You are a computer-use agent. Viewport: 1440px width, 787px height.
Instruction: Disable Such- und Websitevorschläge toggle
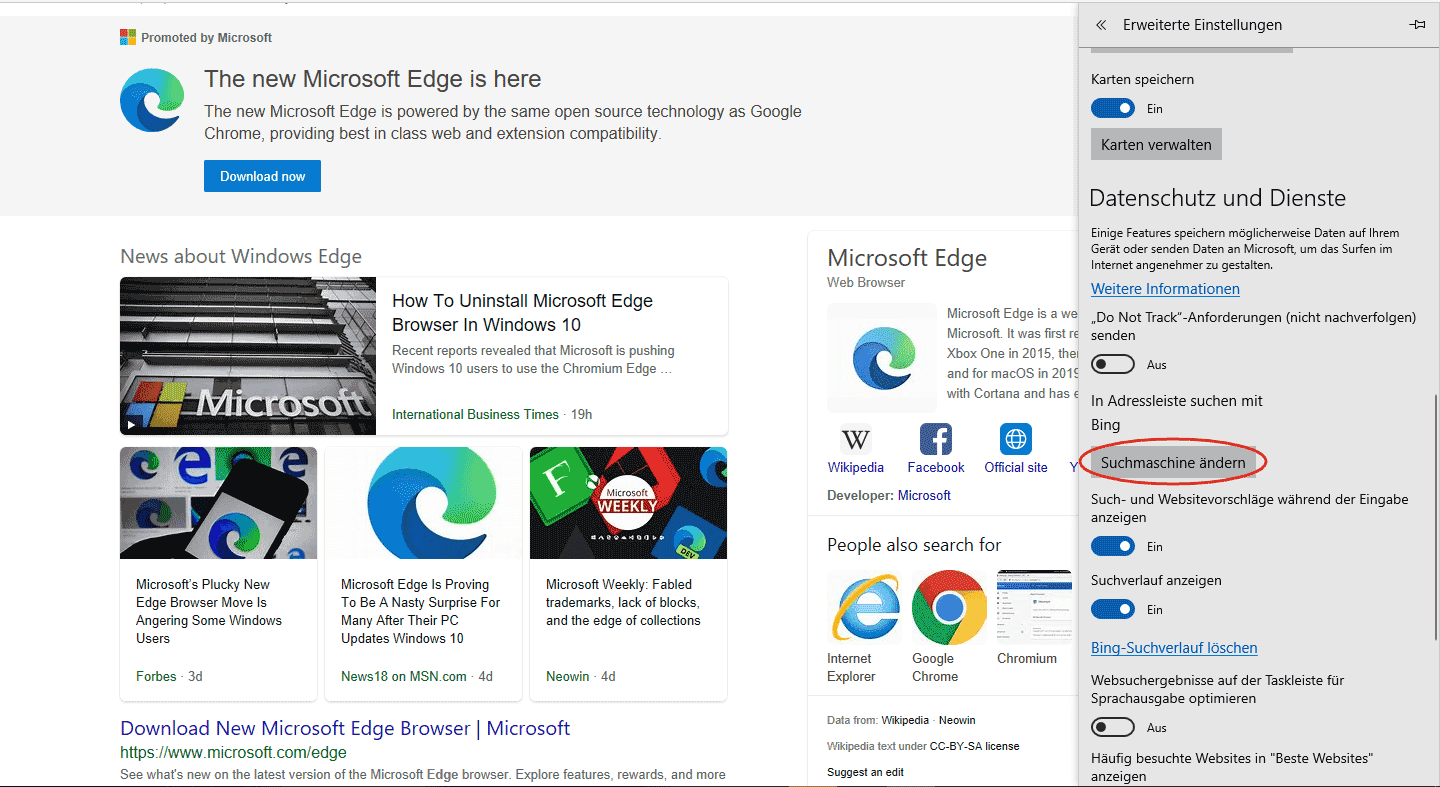click(x=1113, y=546)
